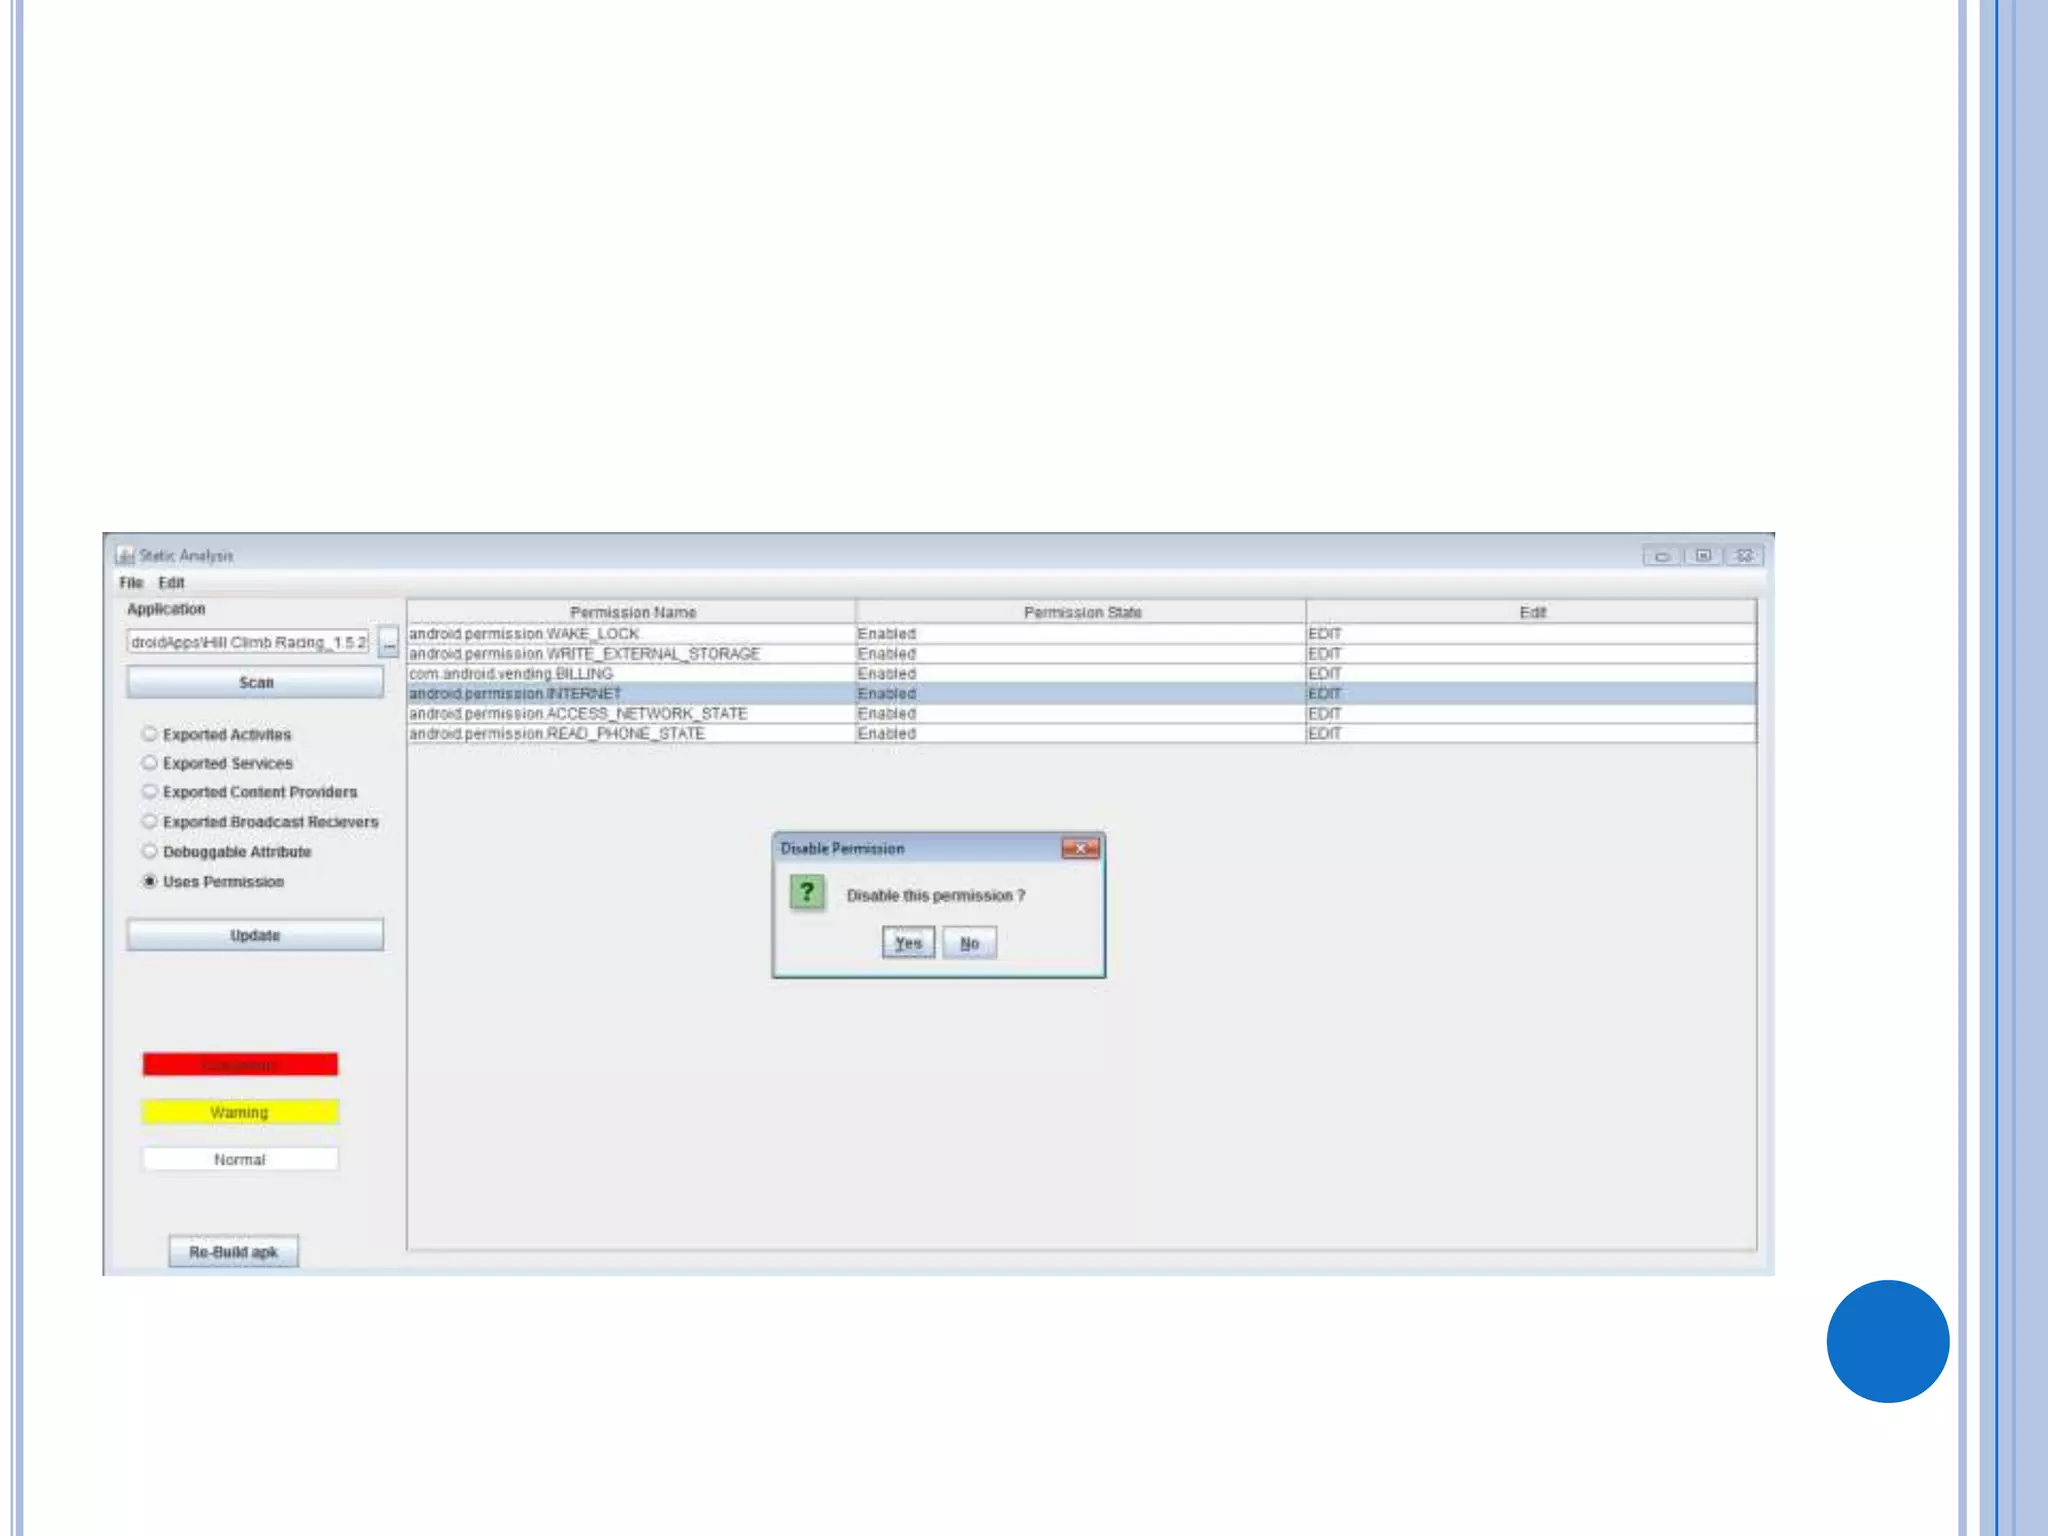Image resolution: width=2048 pixels, height=1536 pixels.
Task: Open the Edit menu
Action: pyautogui.click(x=171, y=583)
